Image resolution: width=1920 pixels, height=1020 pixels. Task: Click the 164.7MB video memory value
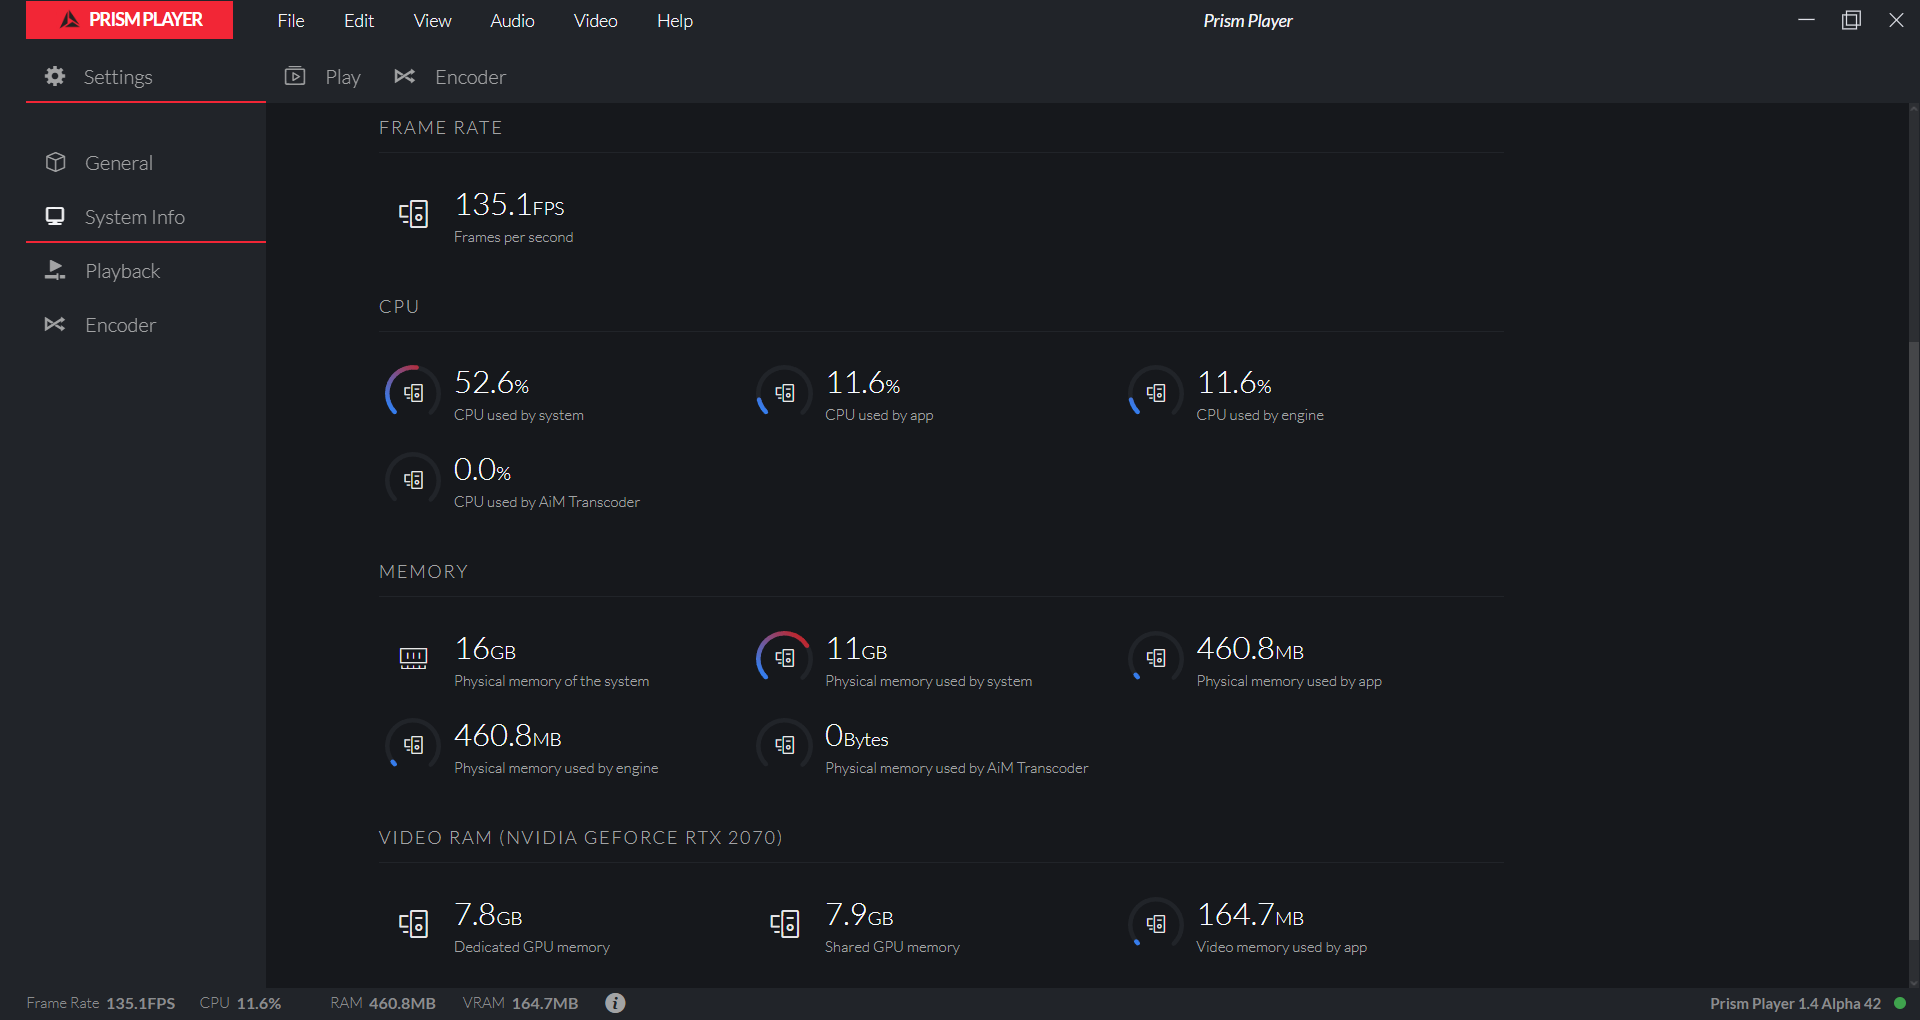click(1250, 915)
